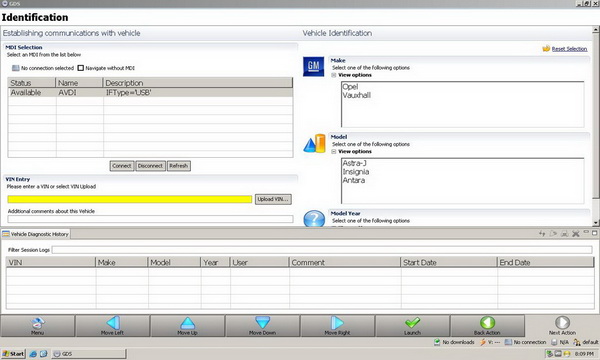The width and height of the screenshot is (600, 360).
Task: Click the Back Action button
Action: point(488,326)
